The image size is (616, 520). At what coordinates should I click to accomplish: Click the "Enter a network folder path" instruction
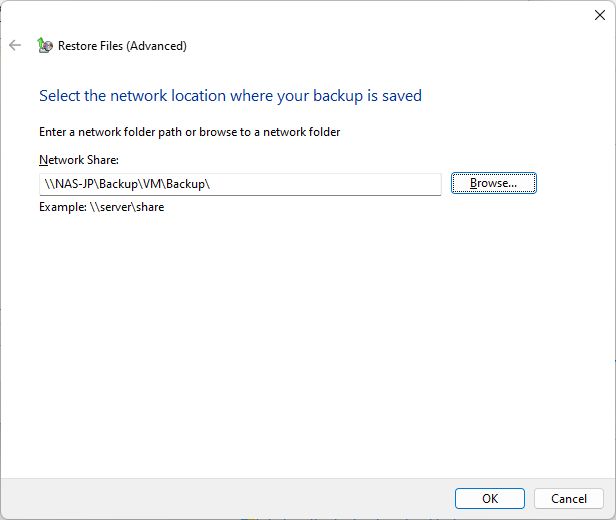189,132
